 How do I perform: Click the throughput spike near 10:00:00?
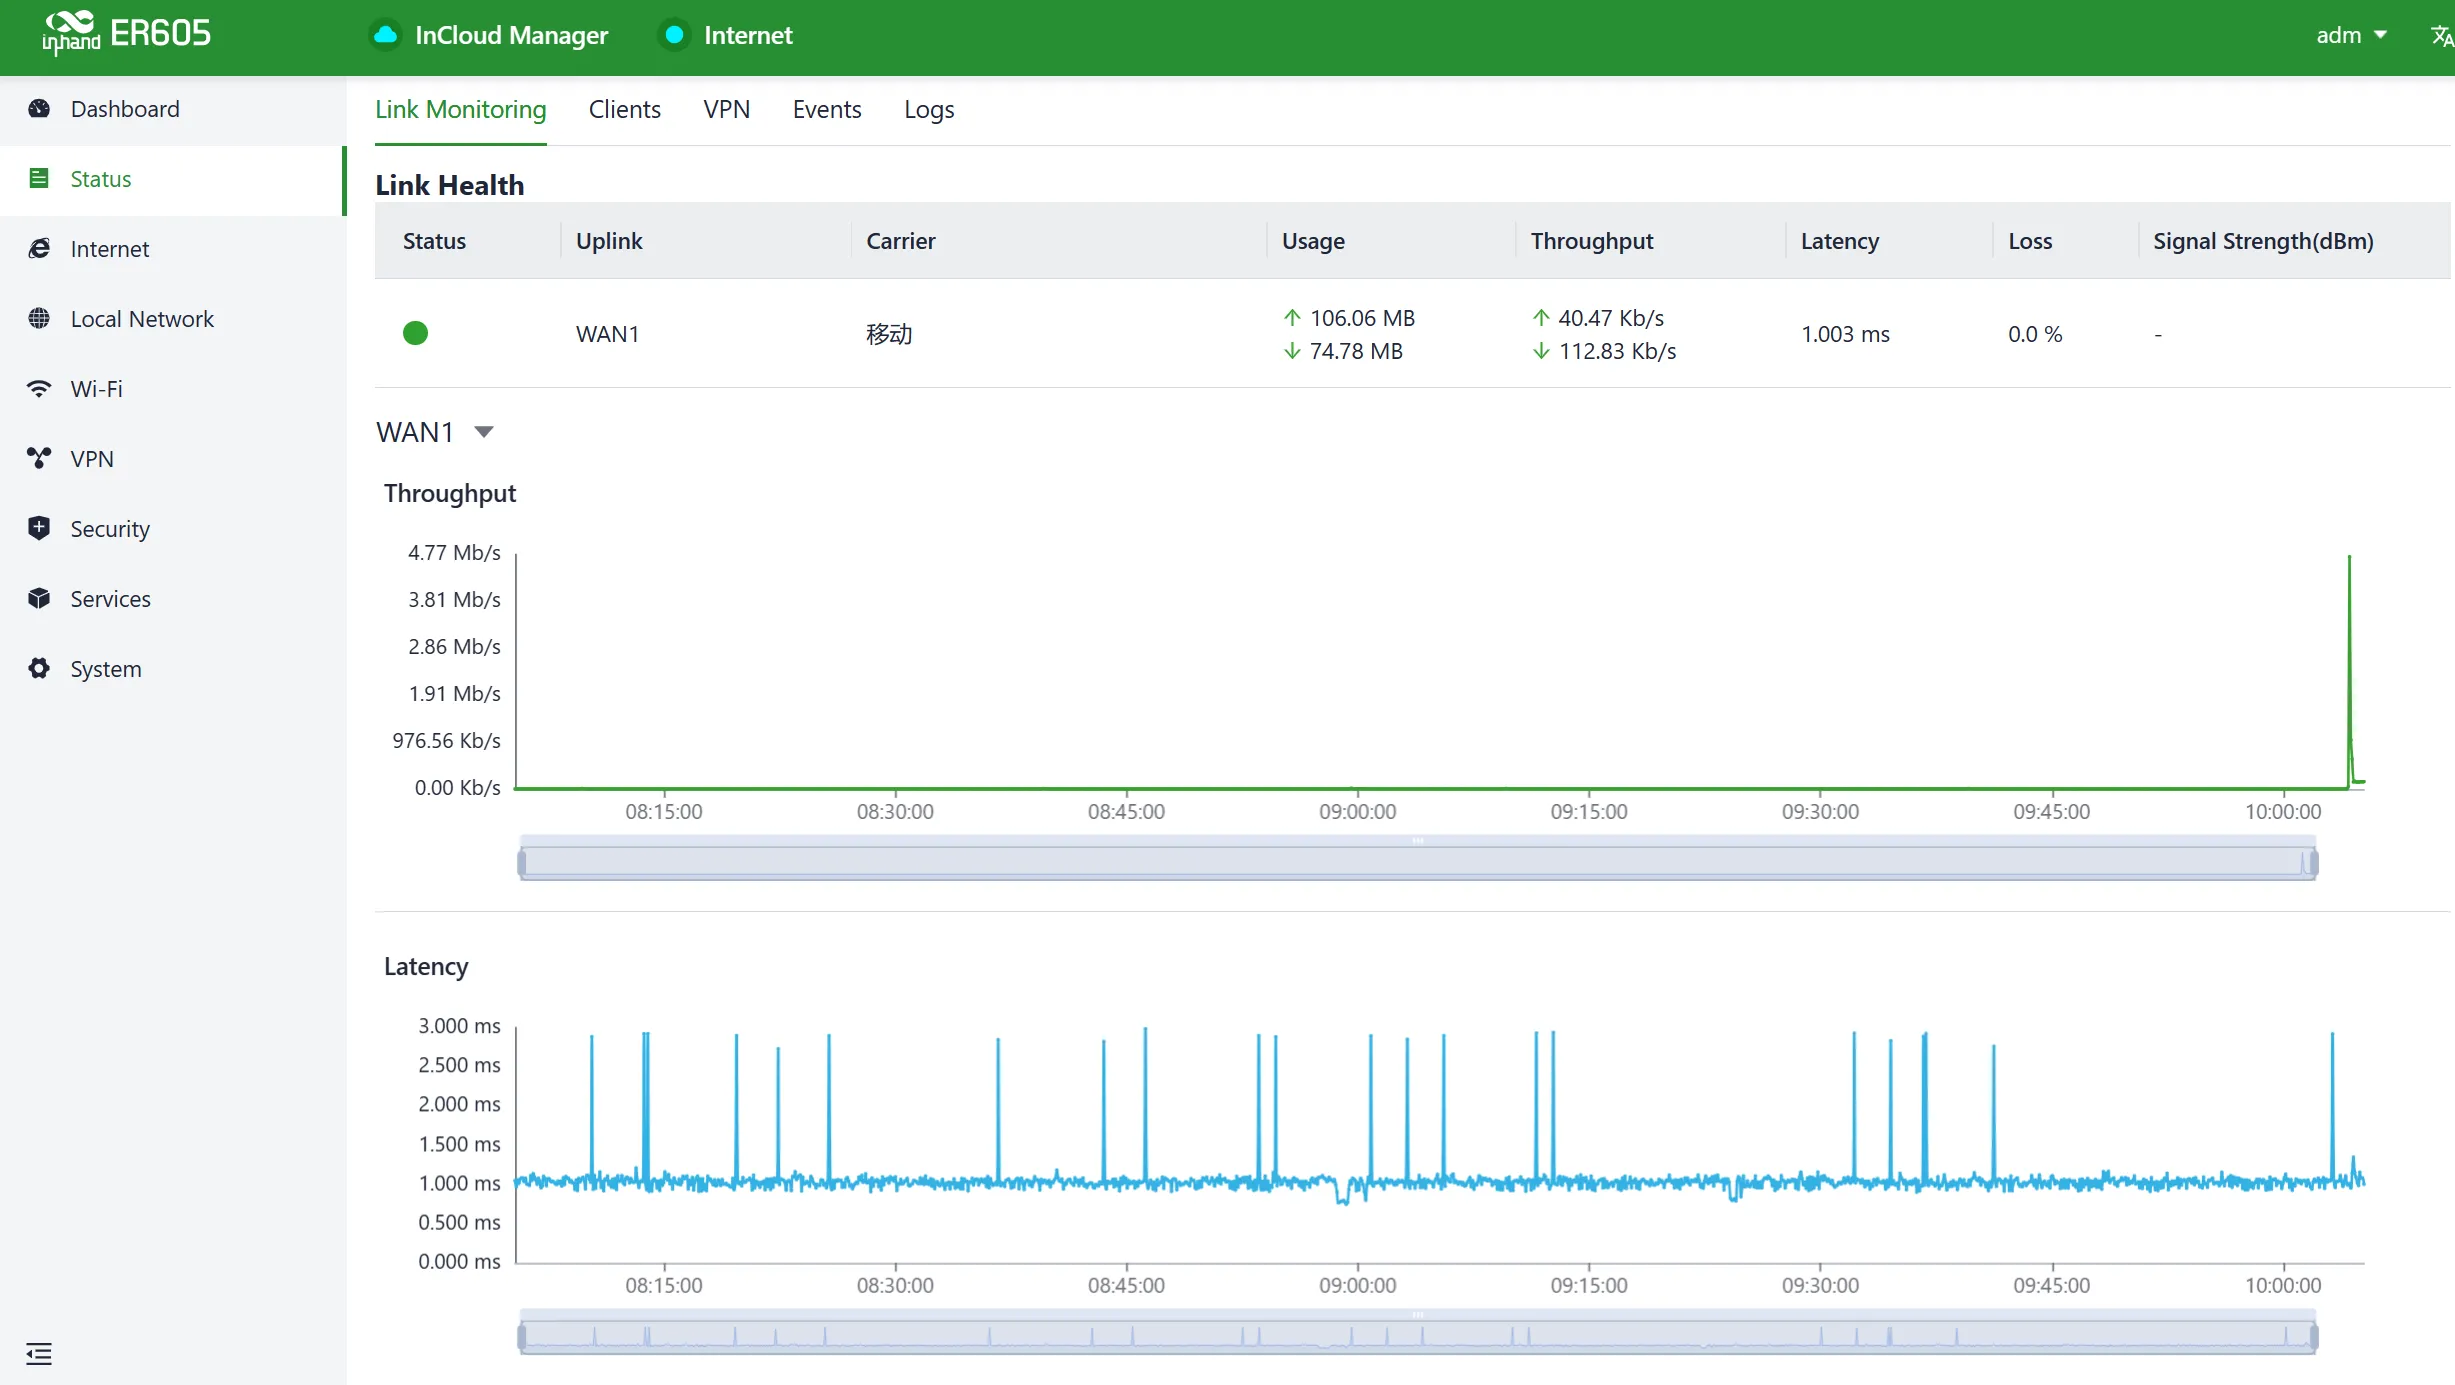2349,670
